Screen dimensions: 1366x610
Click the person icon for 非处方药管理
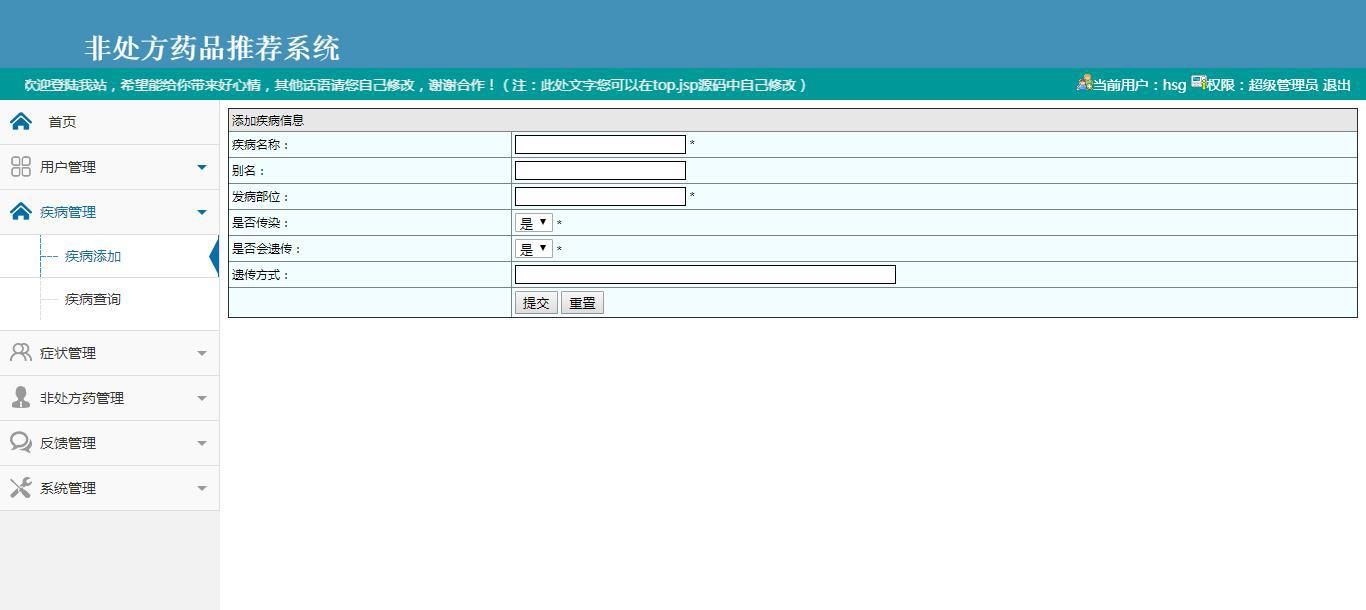click(x=20, y=397)
